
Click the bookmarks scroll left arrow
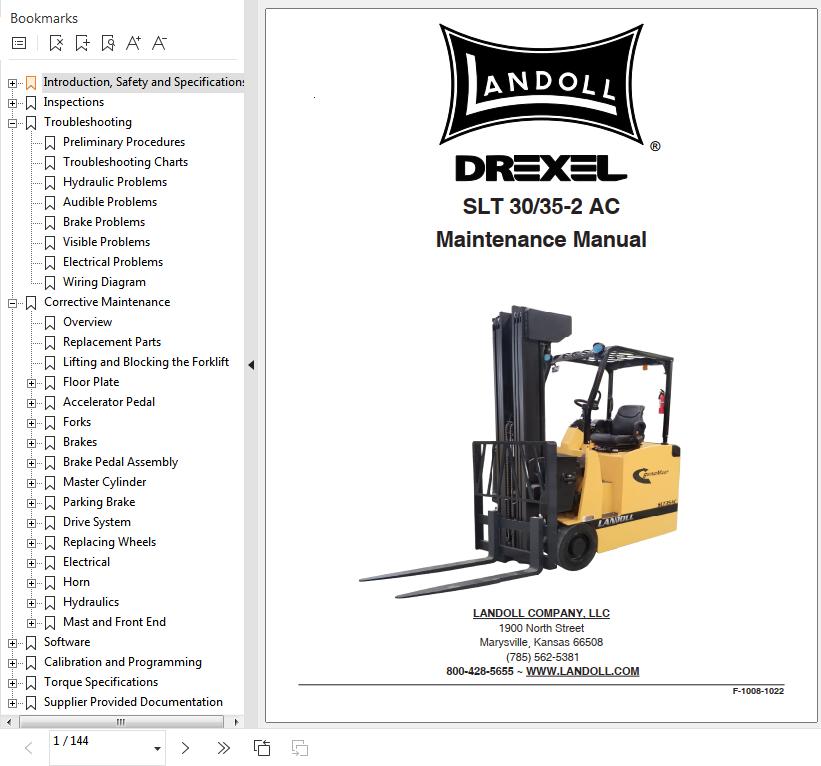tap(8, 722)
